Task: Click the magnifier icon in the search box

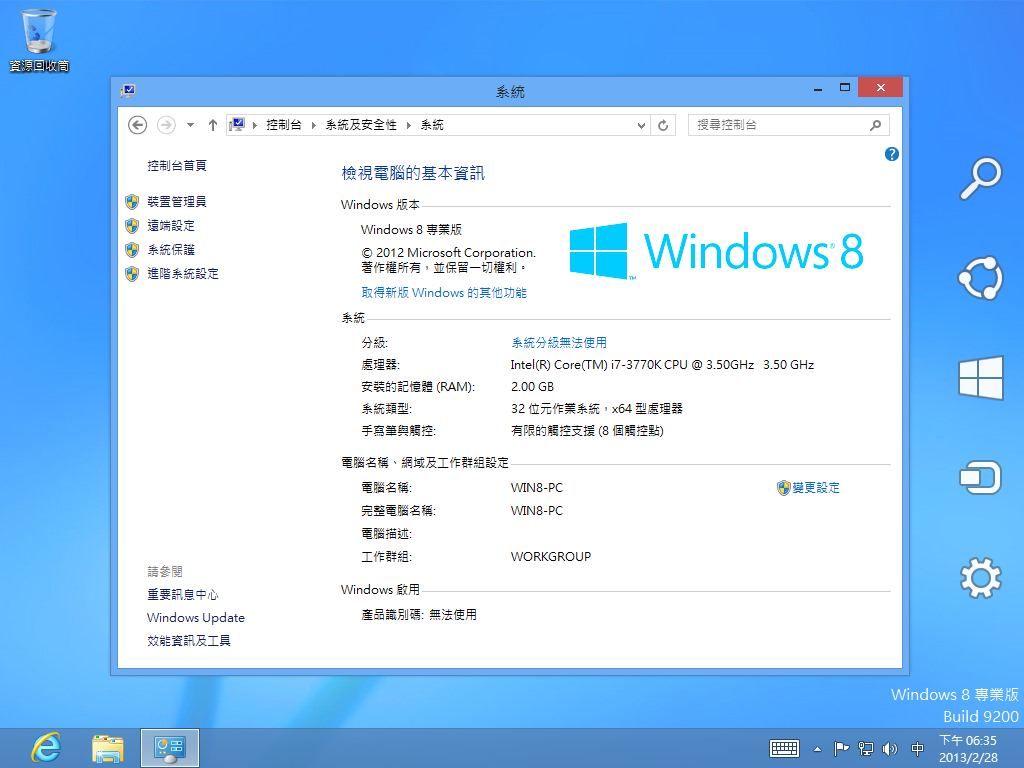Action: coord(876,125)
